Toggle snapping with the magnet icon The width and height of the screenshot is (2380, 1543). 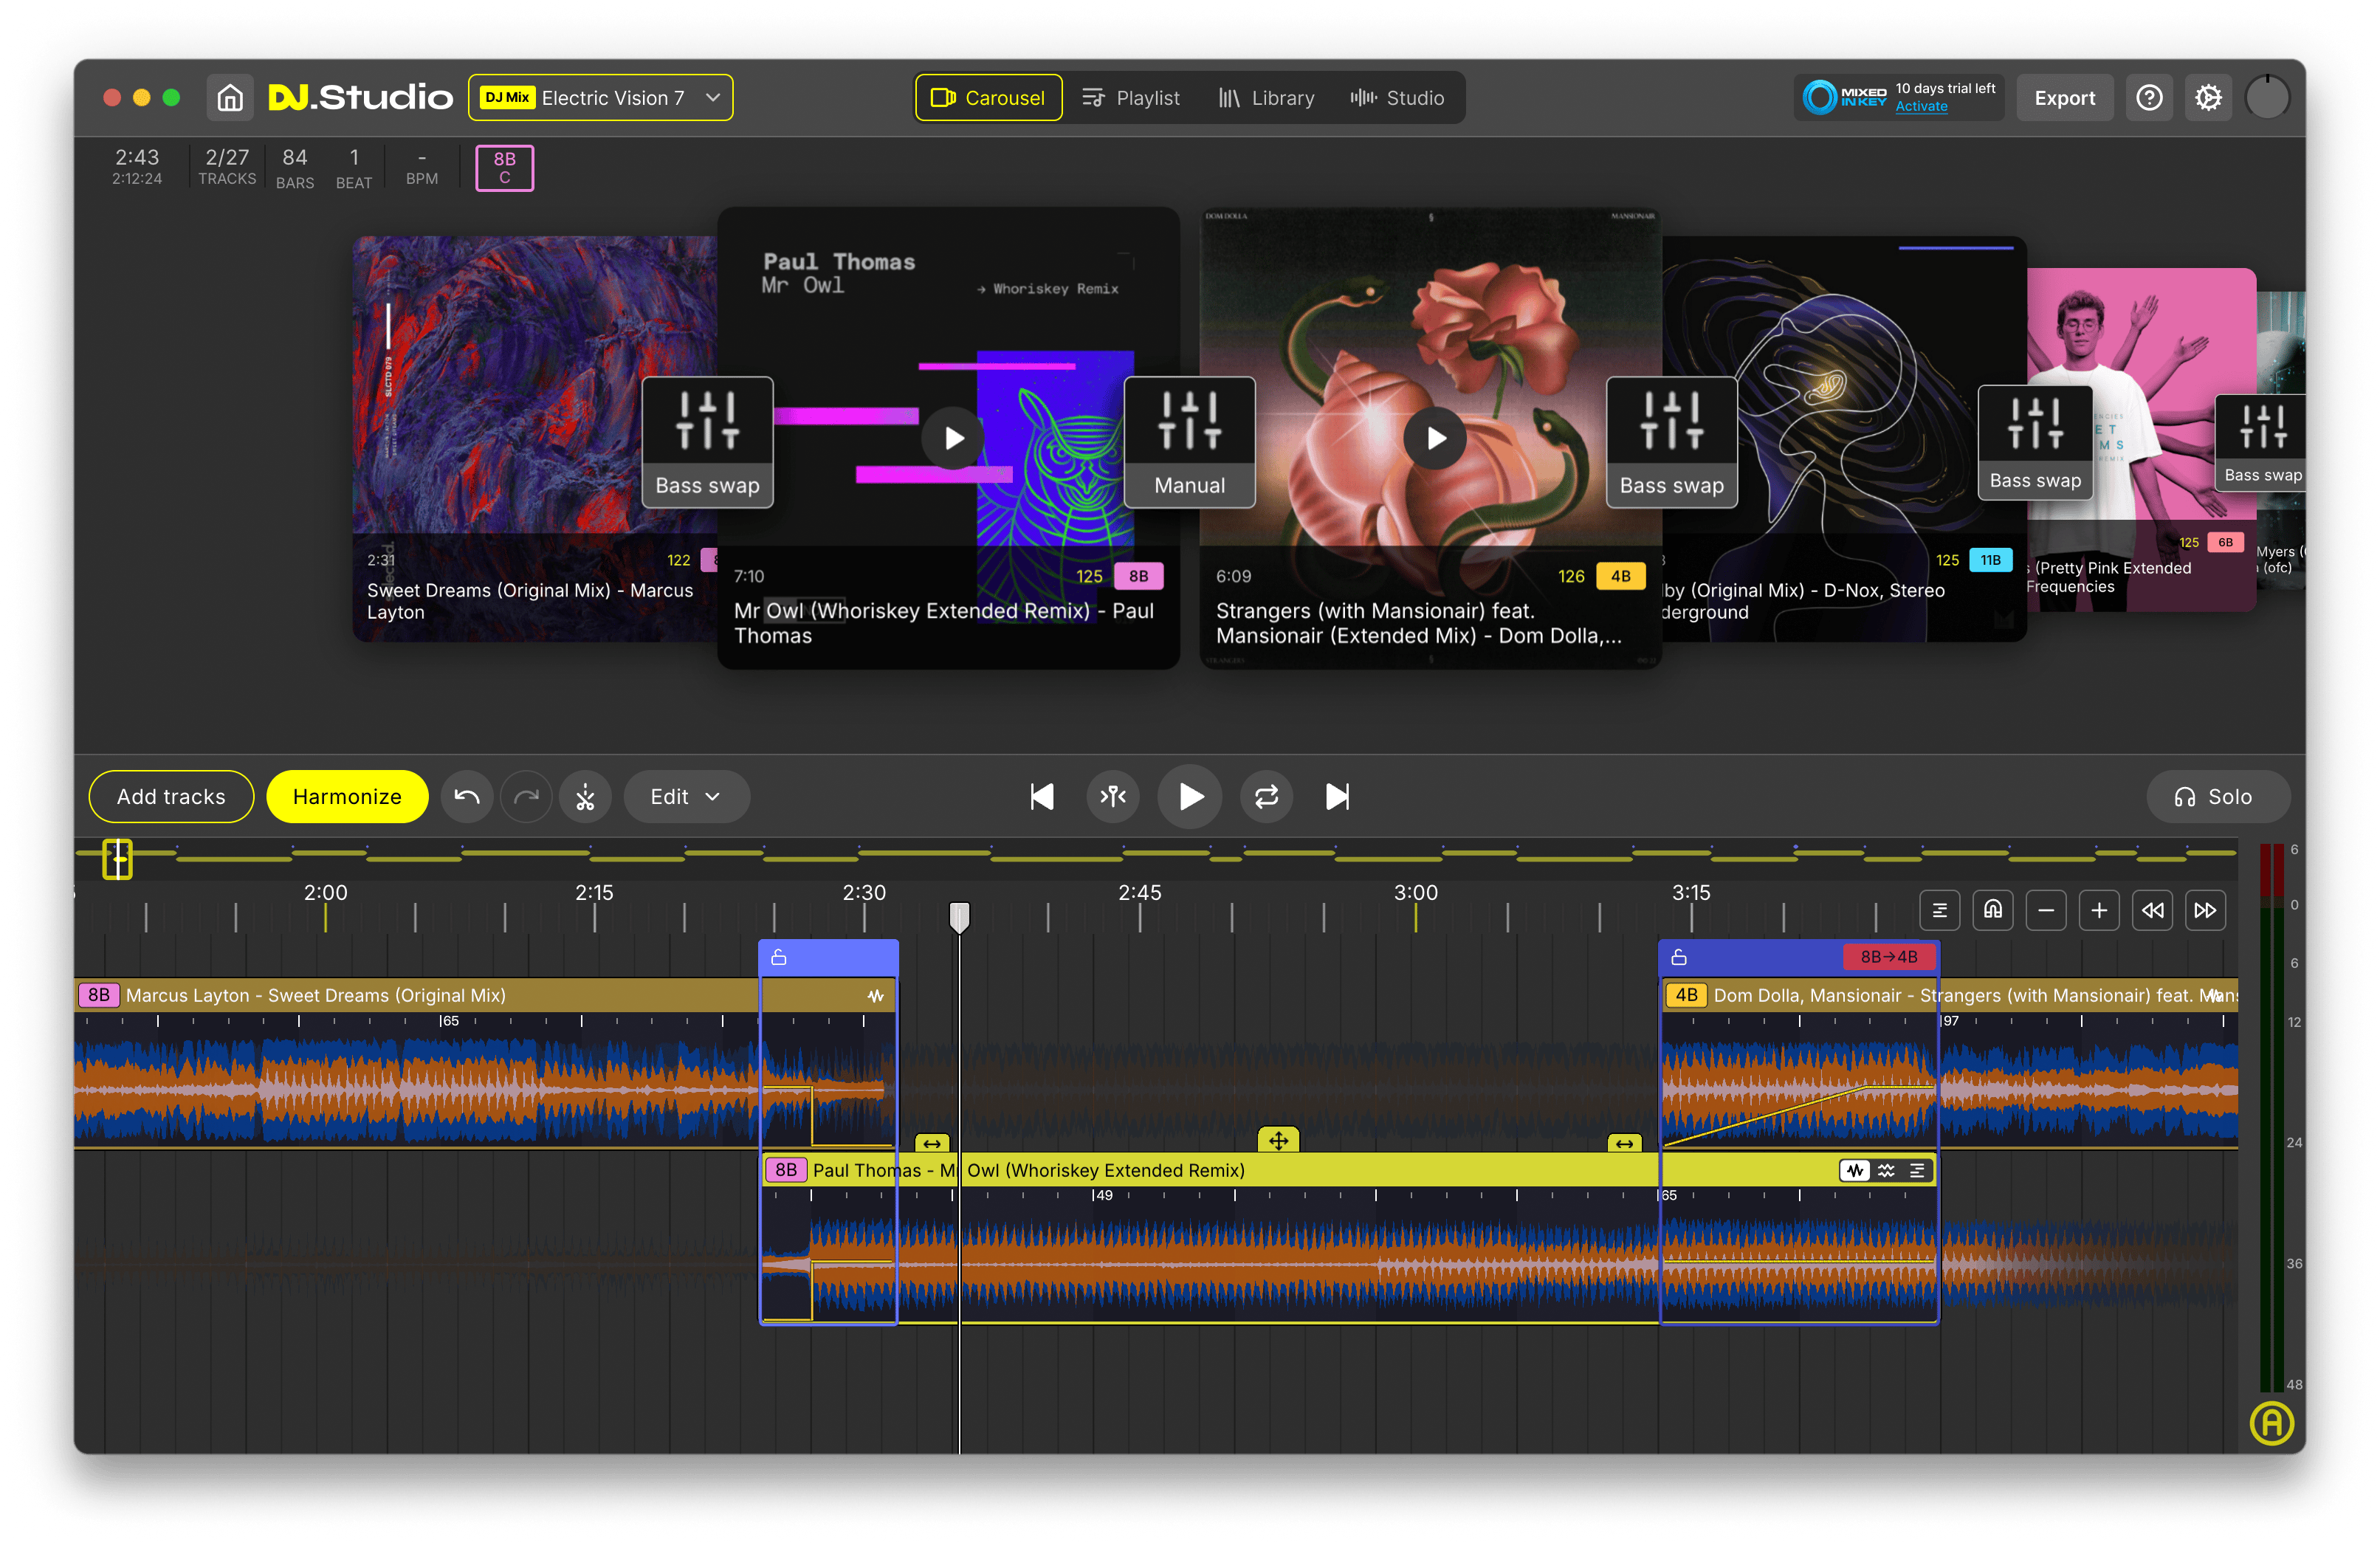(x=1993, y=910)
